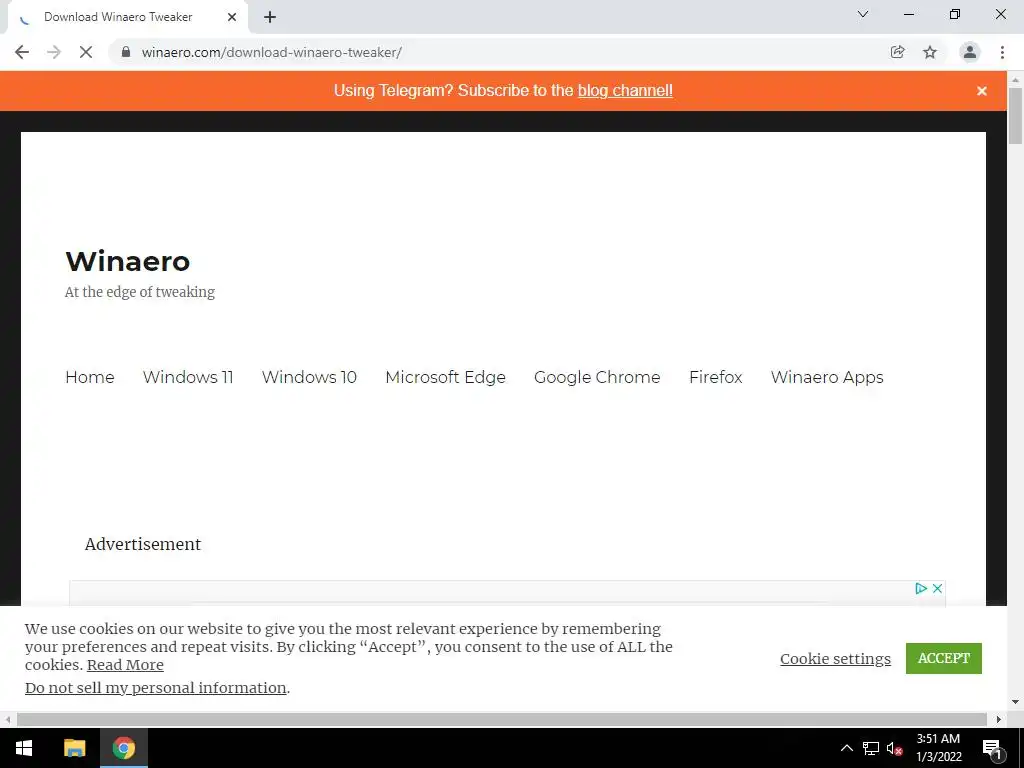Bookmark this page with the star icon
The height and width of the screenshot is (768, 1024).
[930, 52]
